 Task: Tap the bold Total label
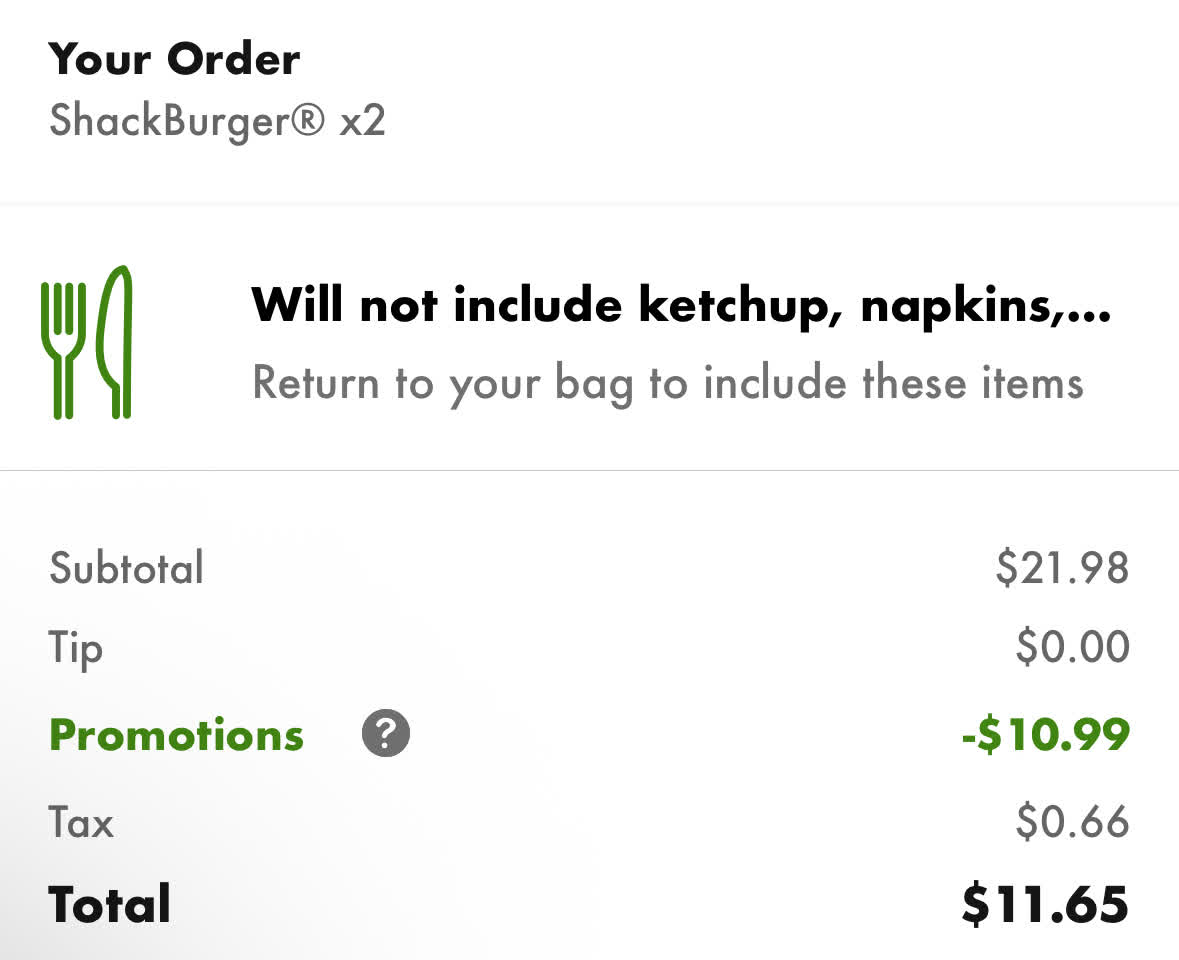pos(110,904)
